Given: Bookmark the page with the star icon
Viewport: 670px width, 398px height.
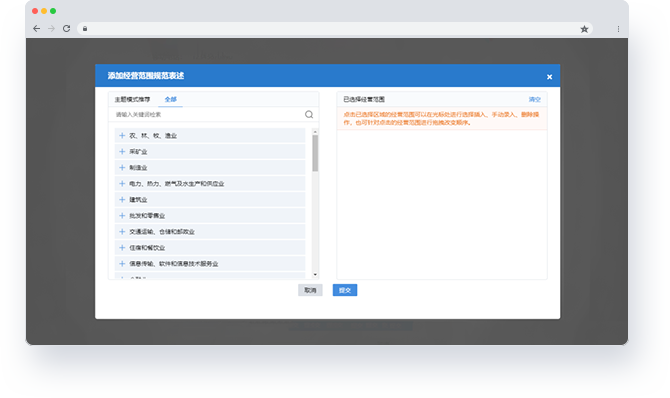Looking at the screenshot, I should pos(584,29).
